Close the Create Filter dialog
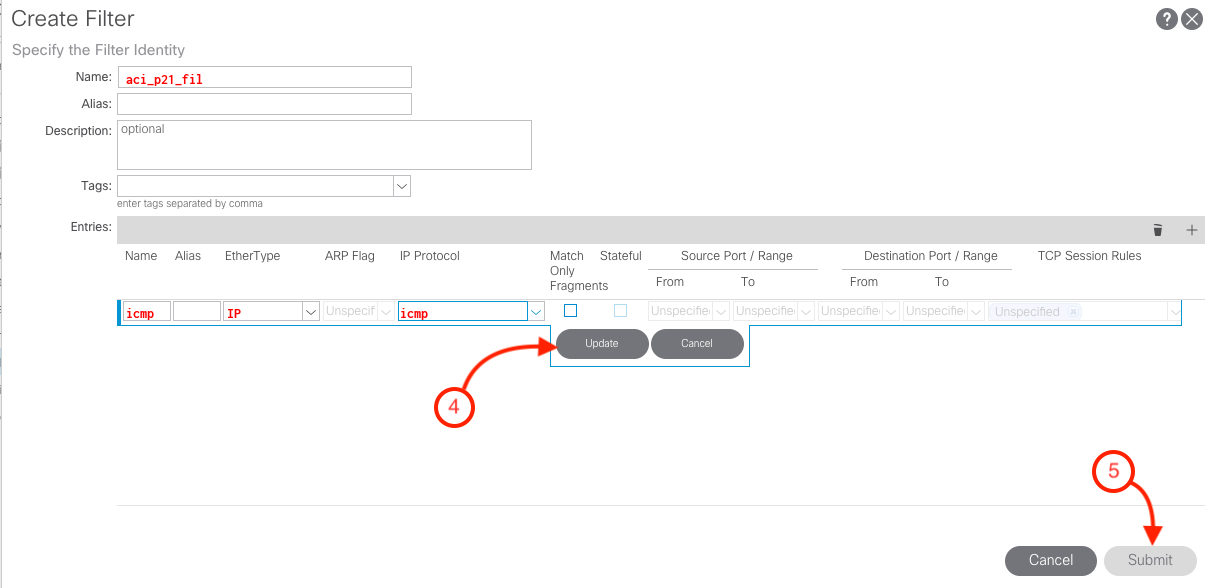The height and width of the screenshot is (588, 1214). (x=1191, y=19)
